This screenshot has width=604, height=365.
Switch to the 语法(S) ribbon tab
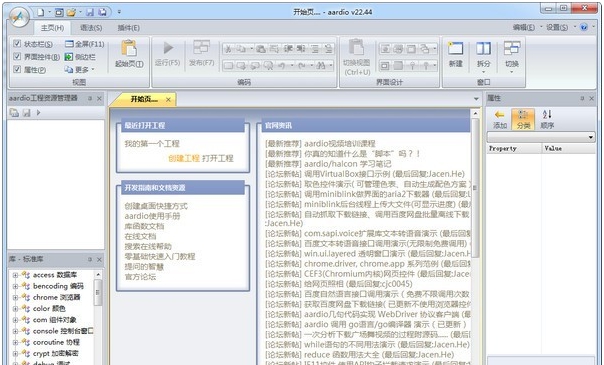pos(91,28)
